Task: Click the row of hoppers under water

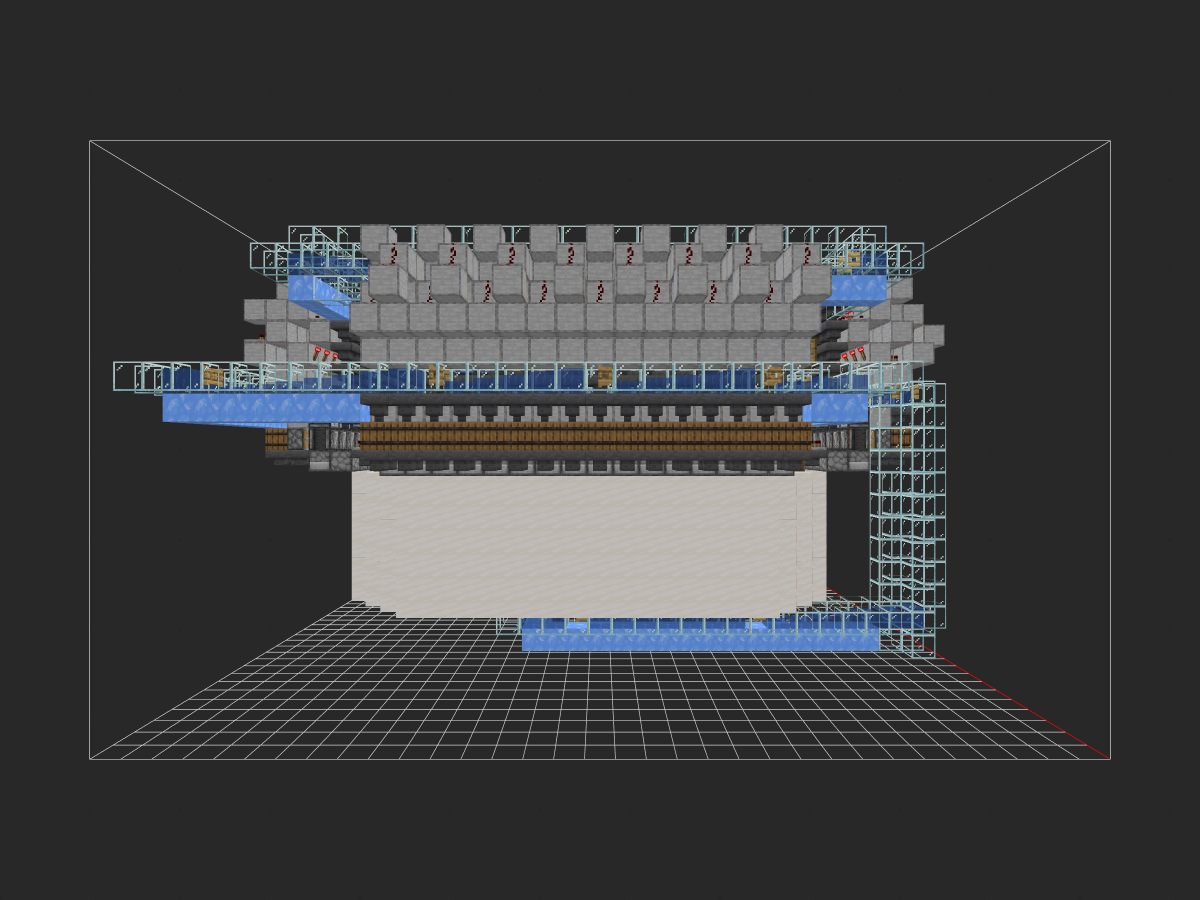Action: [x=585, y=410]
